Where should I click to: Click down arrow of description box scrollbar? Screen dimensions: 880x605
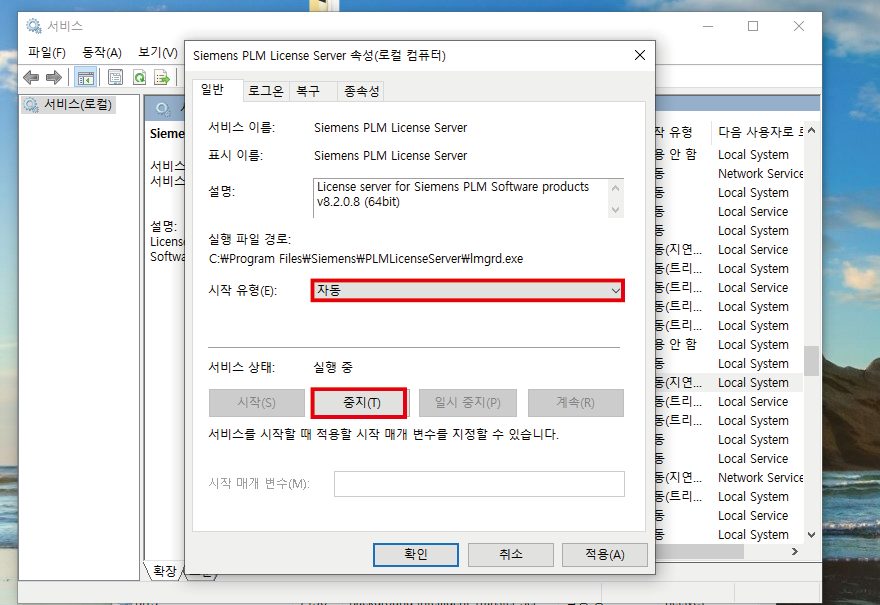(x=616, y=209)
